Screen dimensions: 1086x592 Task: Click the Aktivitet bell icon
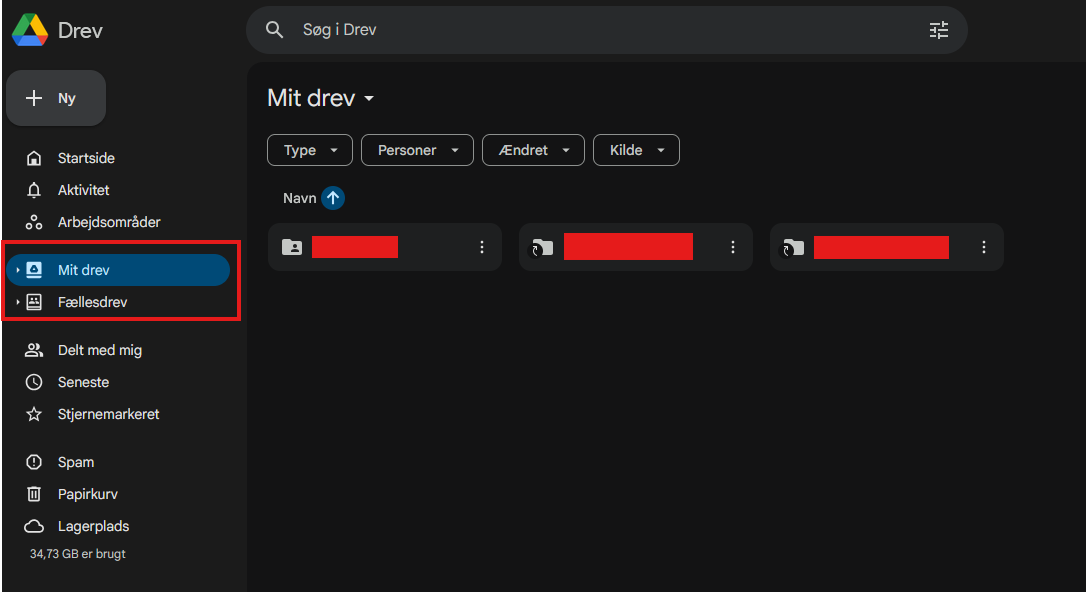[x=33, y=190]
